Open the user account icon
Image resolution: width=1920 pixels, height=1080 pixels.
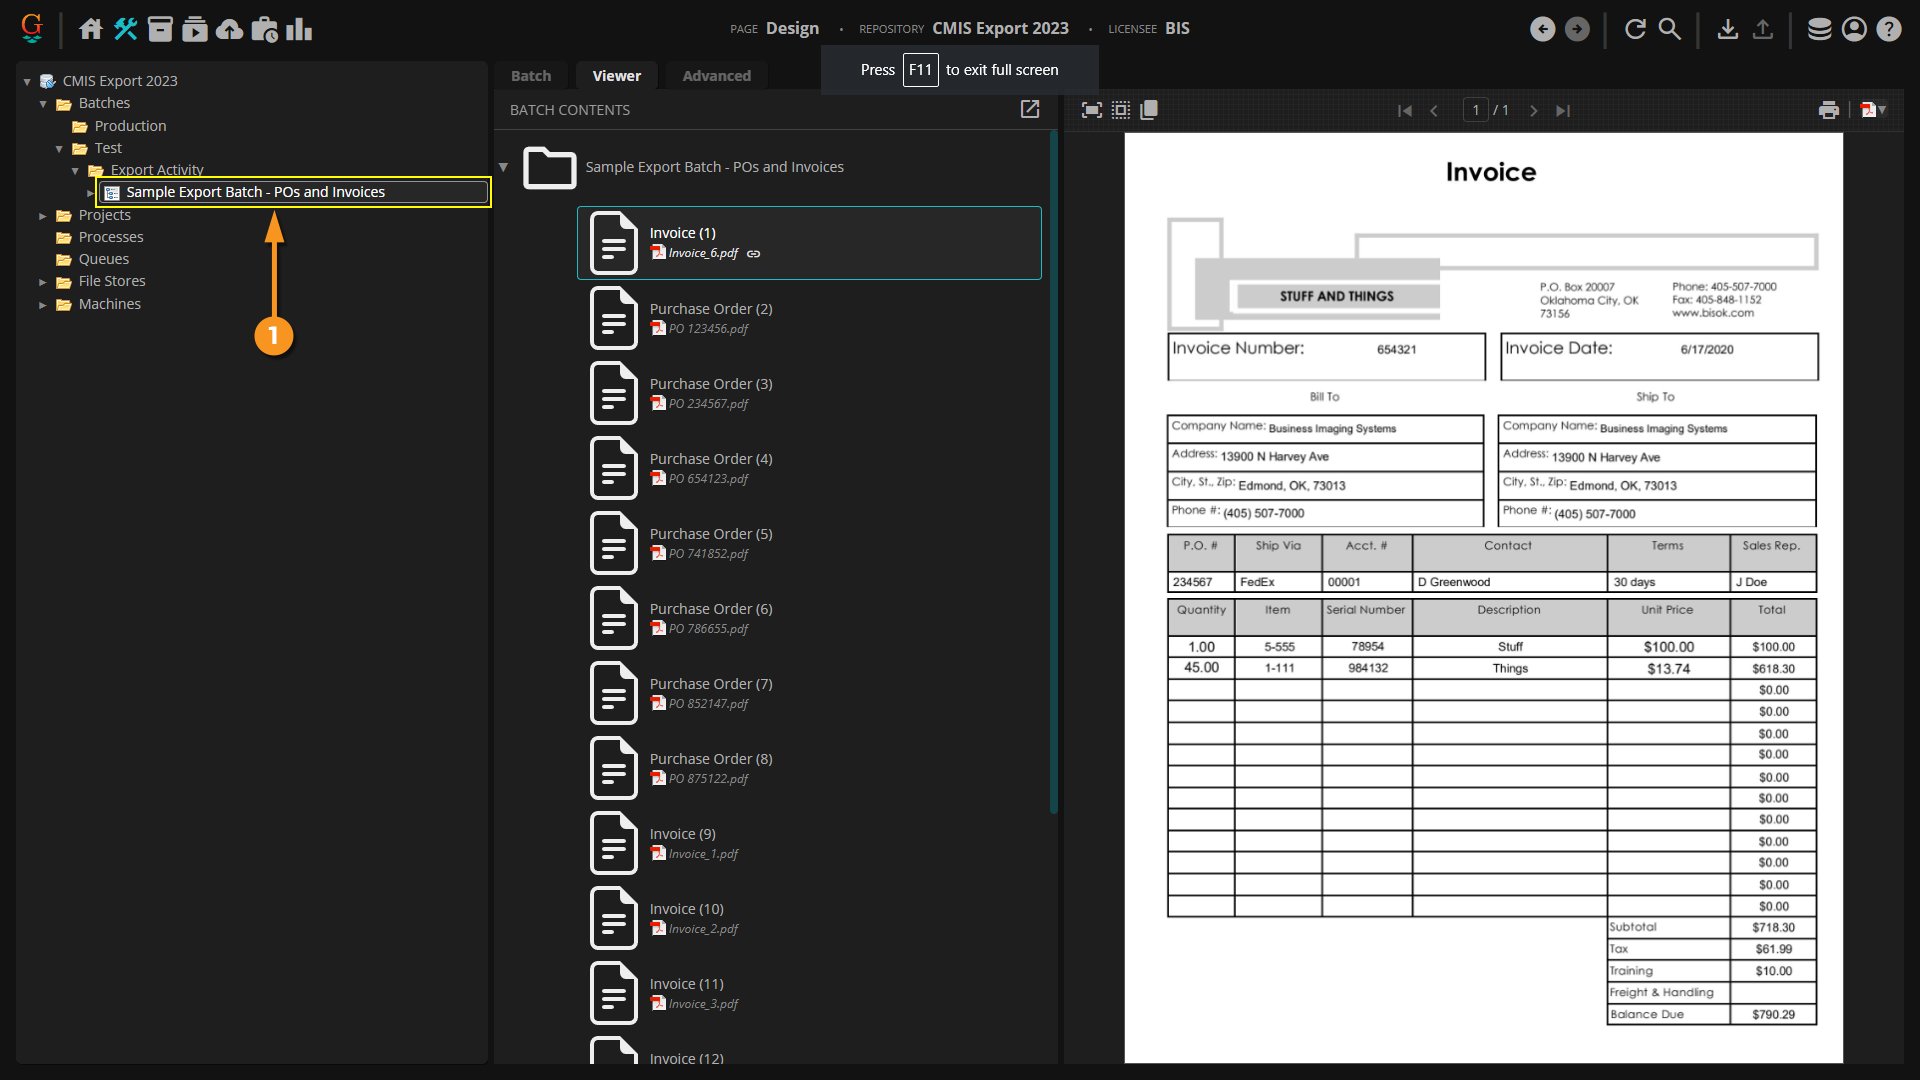click(x=1854, y=29)
